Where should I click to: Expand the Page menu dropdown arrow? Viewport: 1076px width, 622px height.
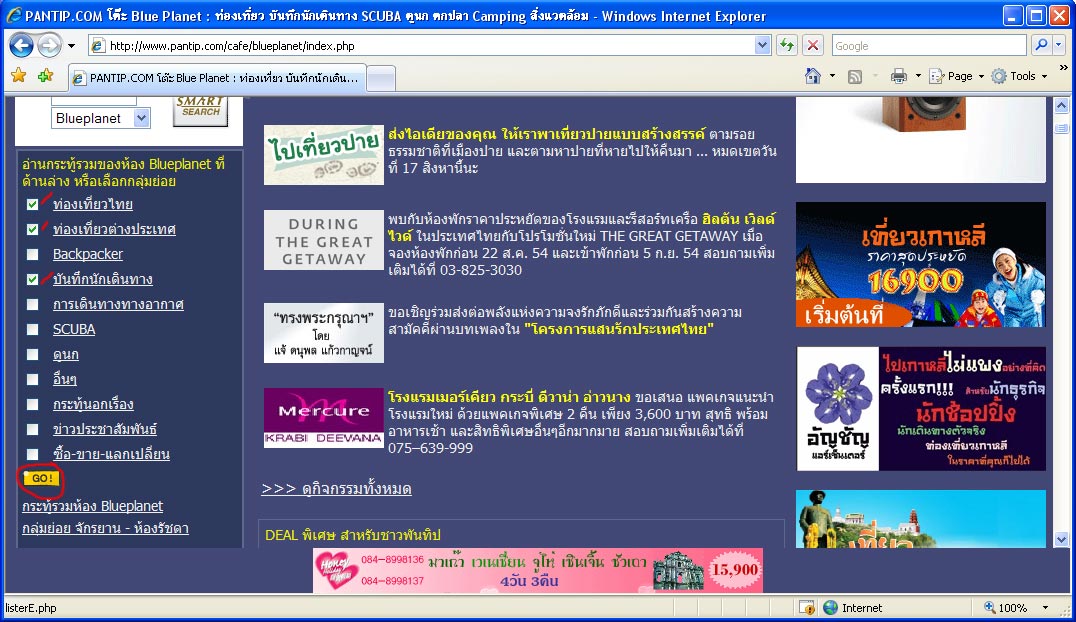(981, 76)
